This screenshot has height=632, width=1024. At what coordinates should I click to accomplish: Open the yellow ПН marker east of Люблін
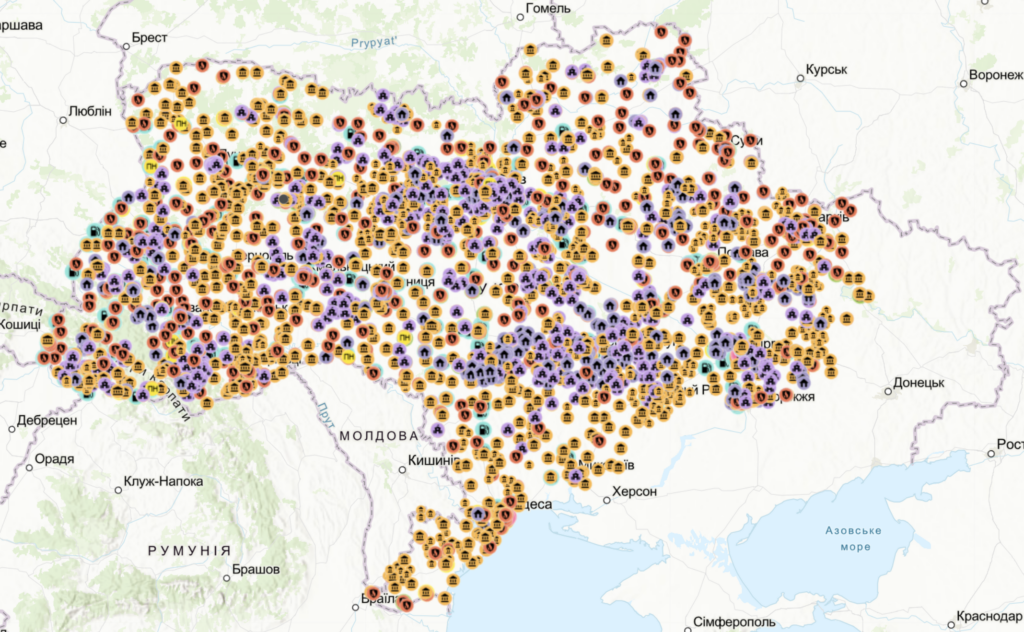pyautogui.click(x=181, y=123)
